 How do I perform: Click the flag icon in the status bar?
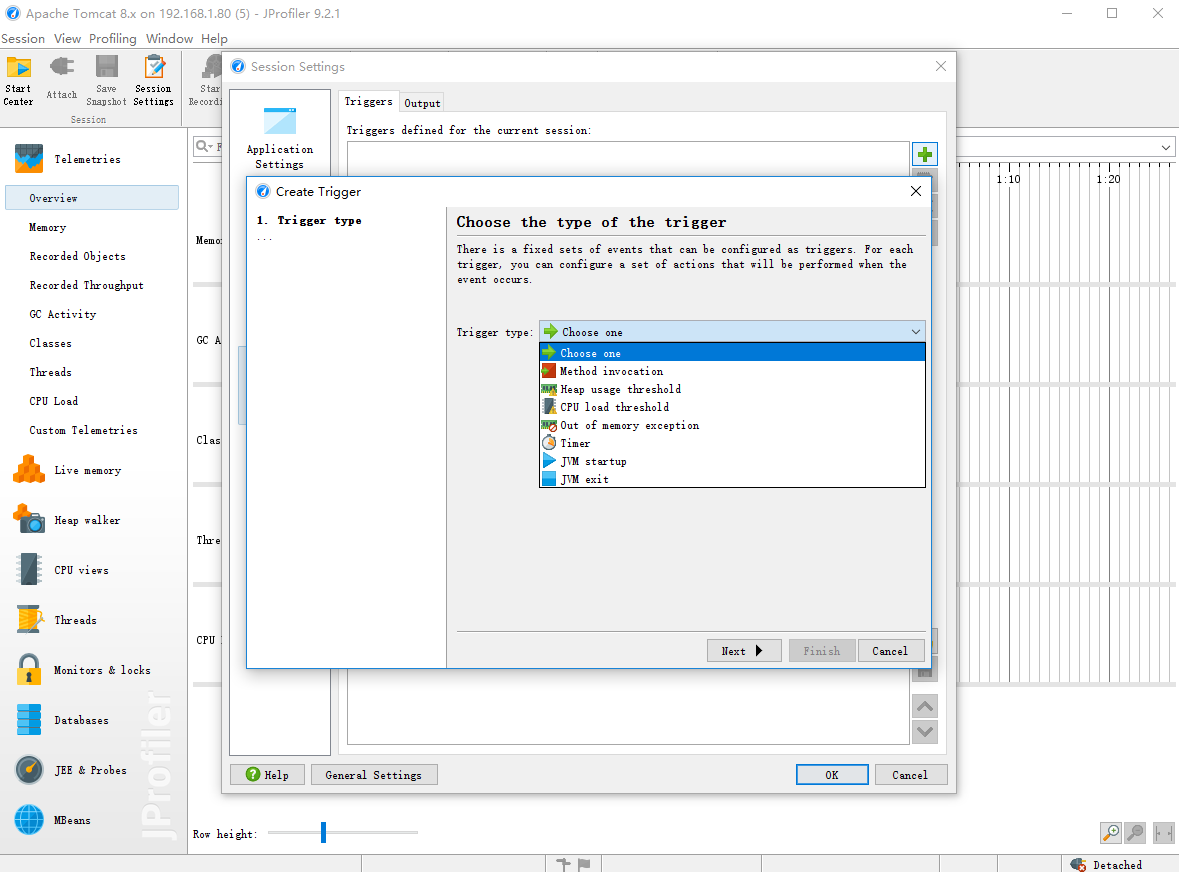coord(584,864)
